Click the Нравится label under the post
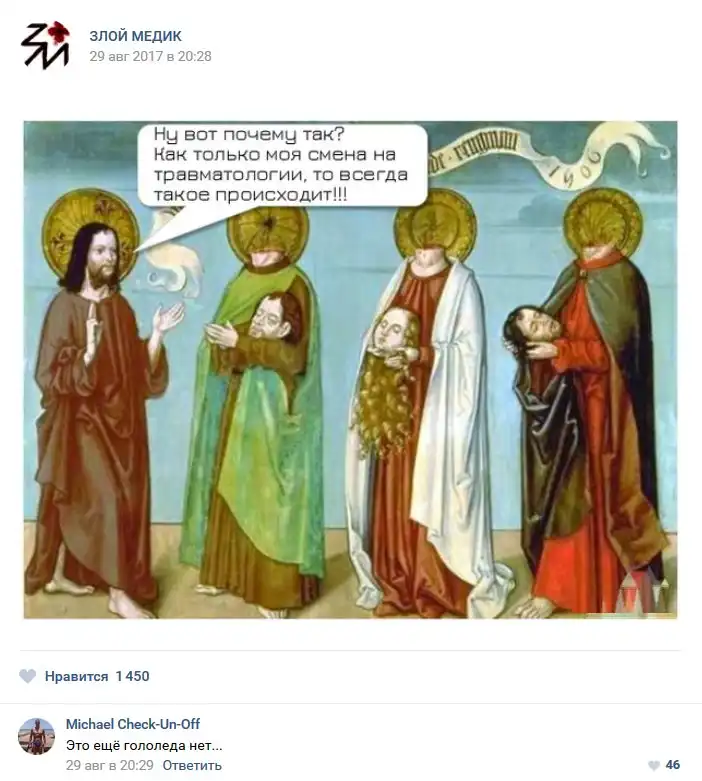The image size is (702, 781). (x=76, y=676)
